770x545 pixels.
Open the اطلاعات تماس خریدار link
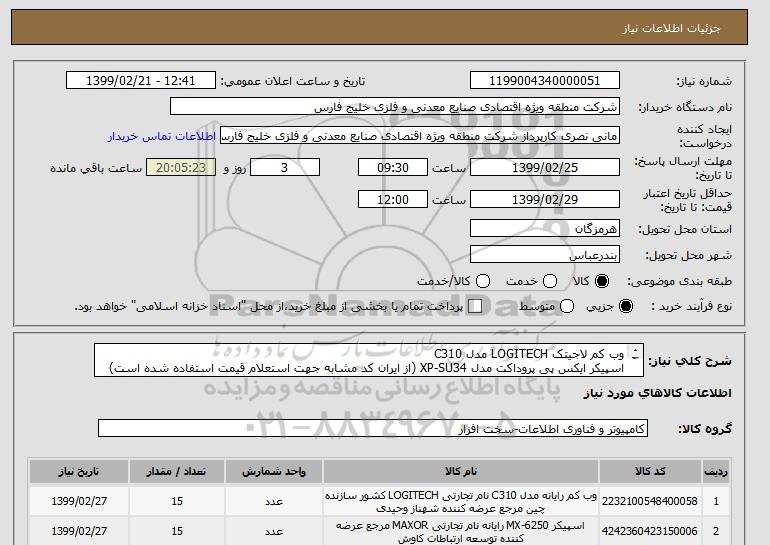pyautogui.click(x=162, y=136)
